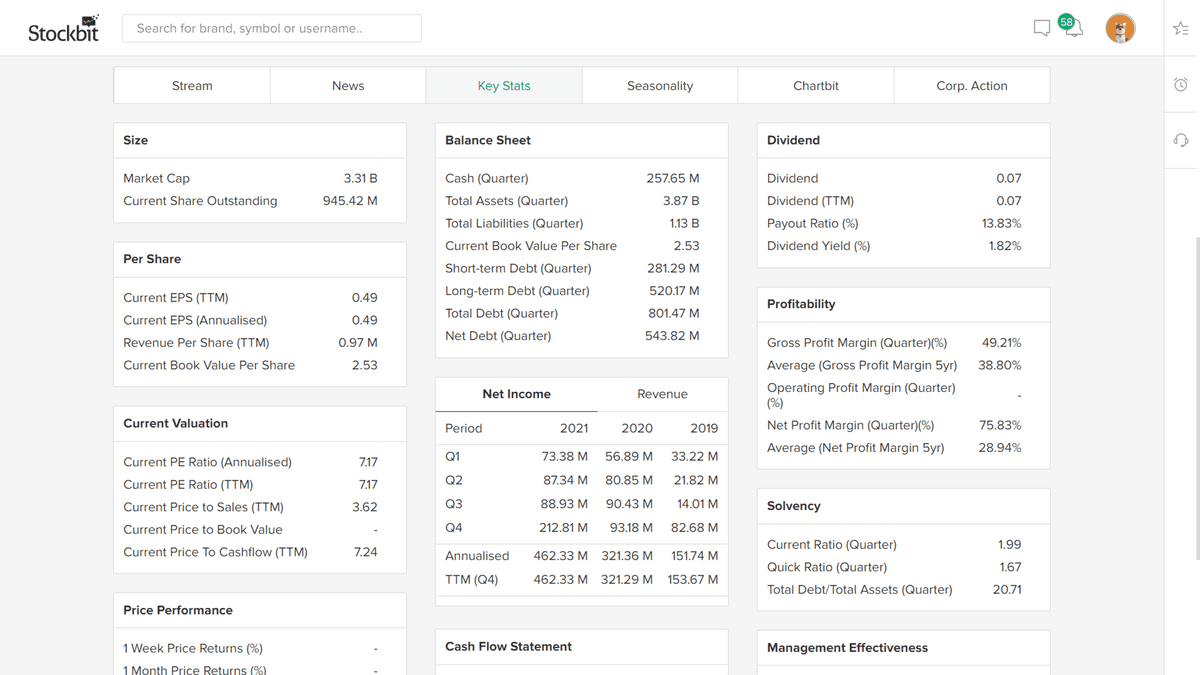Open the watchlist star icon
Screen dimensions: 1200x675
pos(1181,29)
